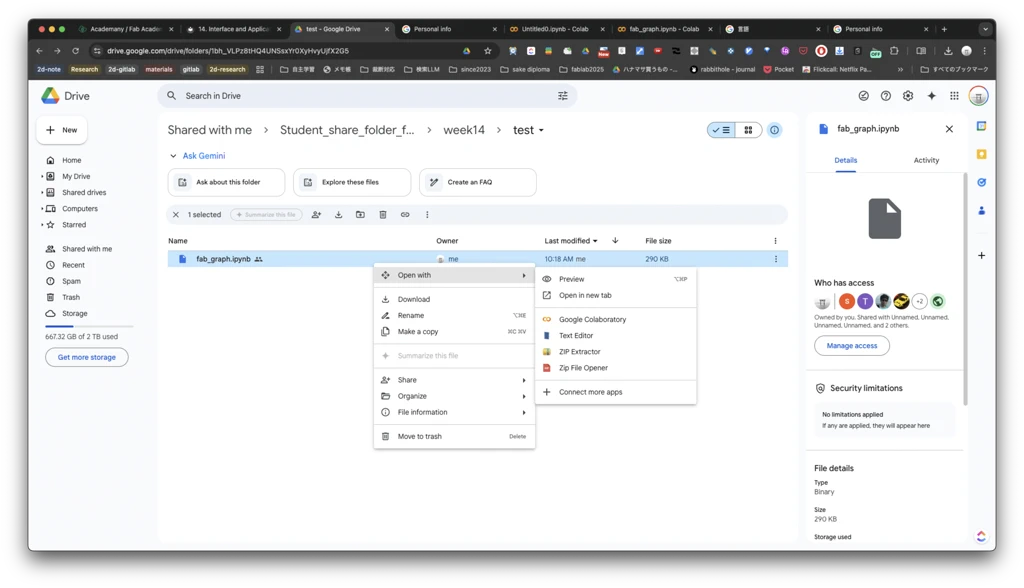Switch to list layout view

coord(722,130)
